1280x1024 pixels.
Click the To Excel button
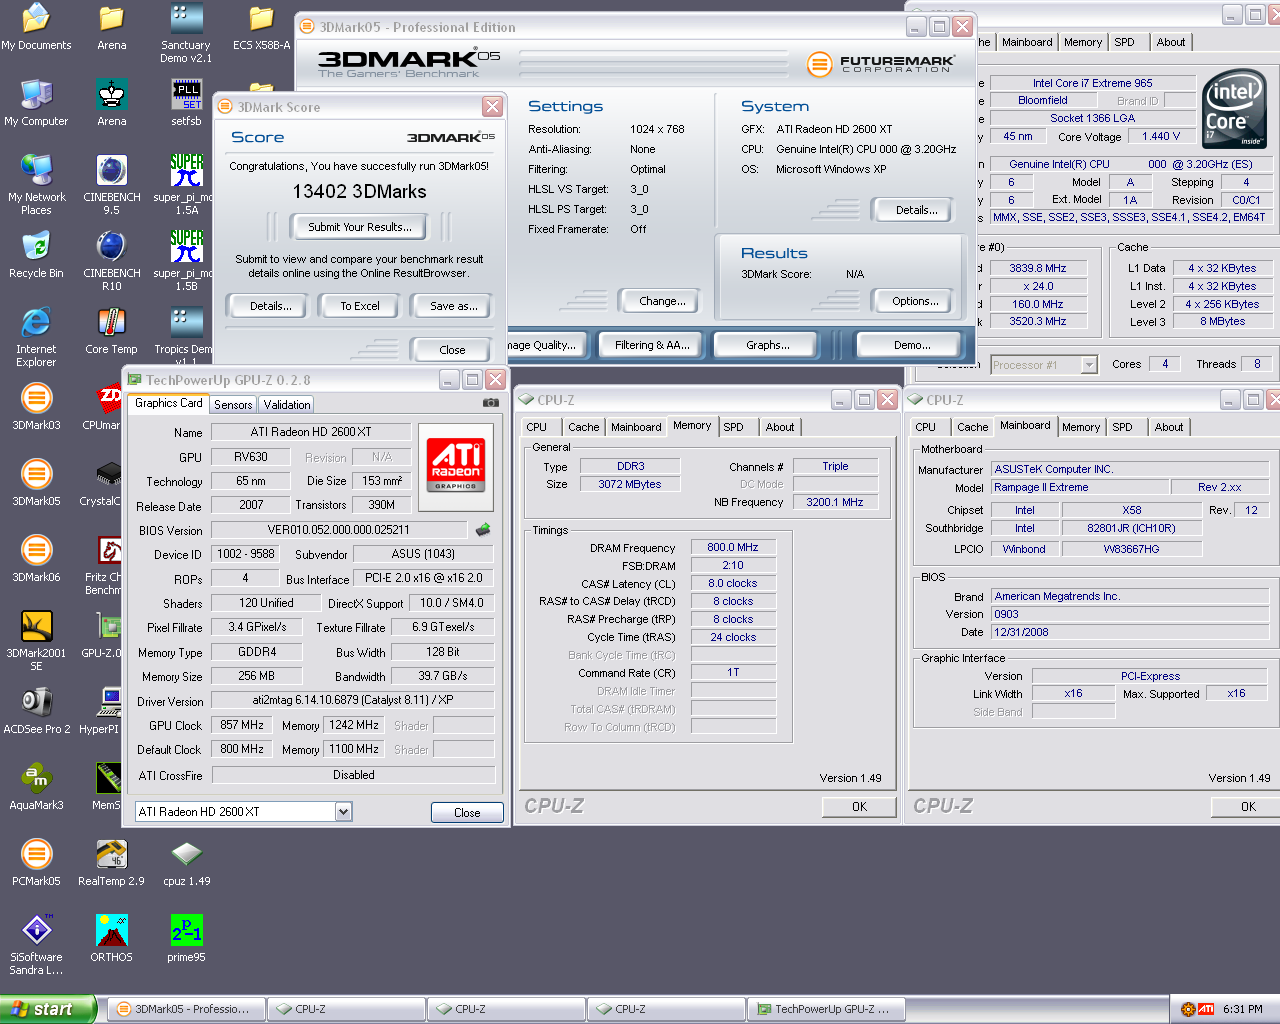pyautogui.click(x=359, y=306)
